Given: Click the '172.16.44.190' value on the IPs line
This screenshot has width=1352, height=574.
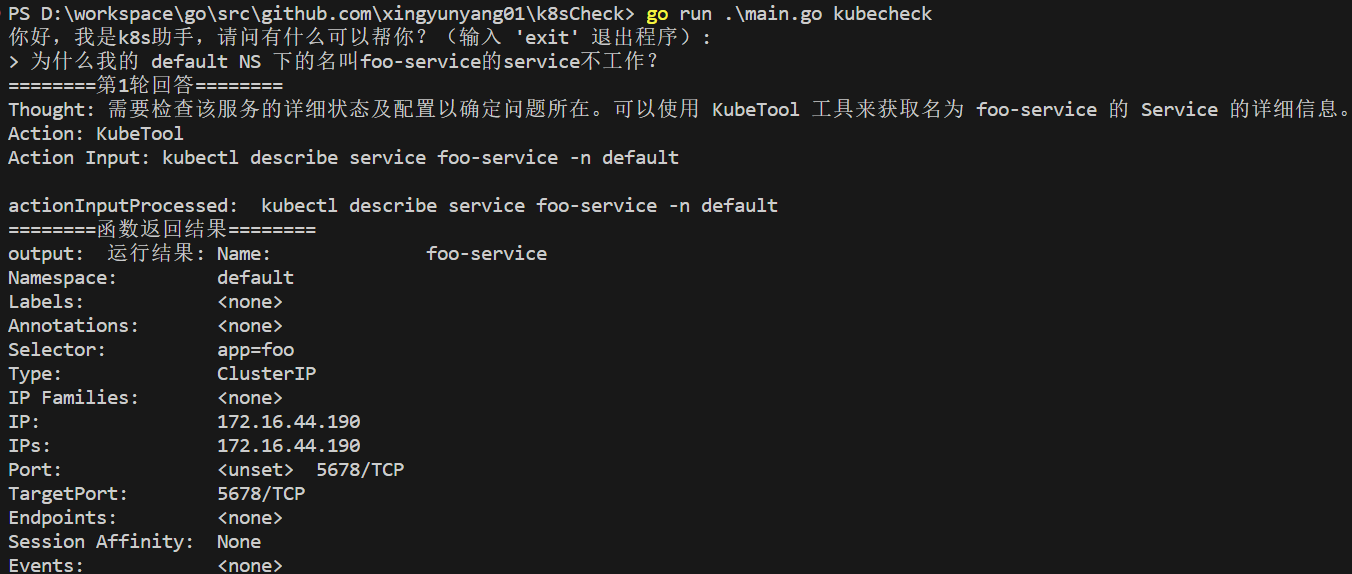Looking at the screenshot, I should [x=288, y=446].
